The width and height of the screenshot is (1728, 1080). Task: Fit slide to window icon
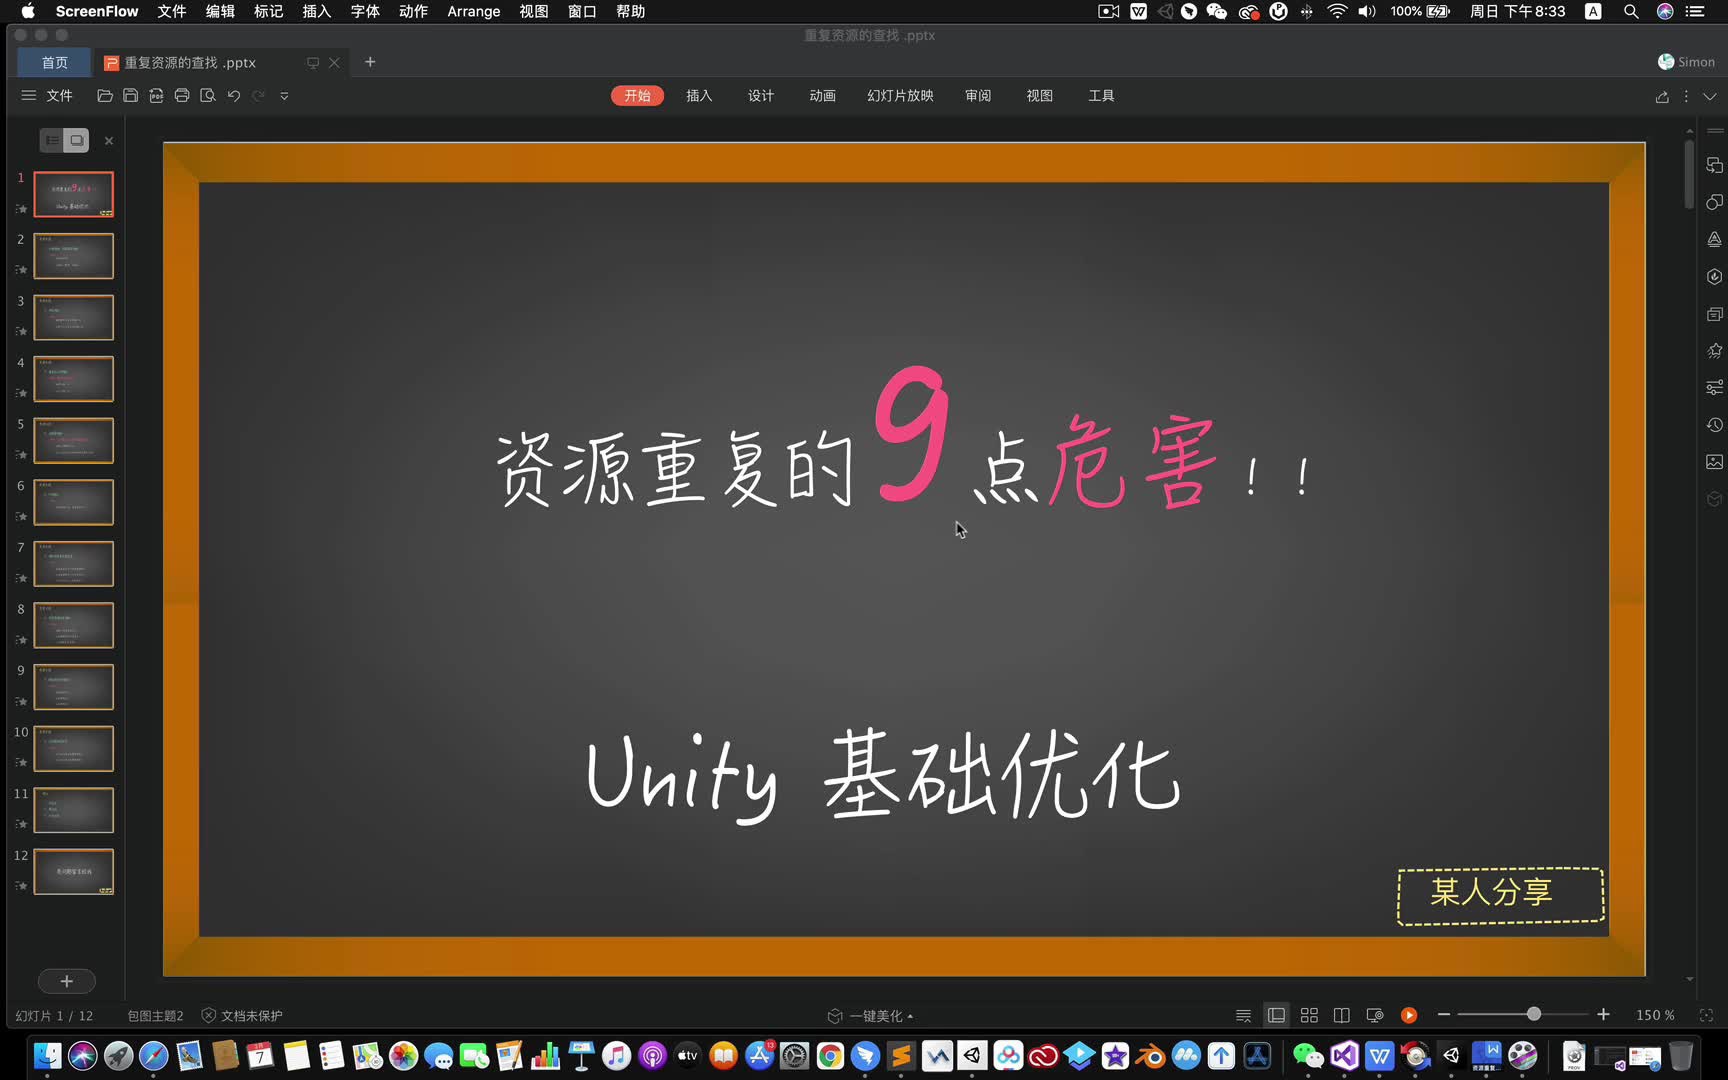coord(1706,1015)
